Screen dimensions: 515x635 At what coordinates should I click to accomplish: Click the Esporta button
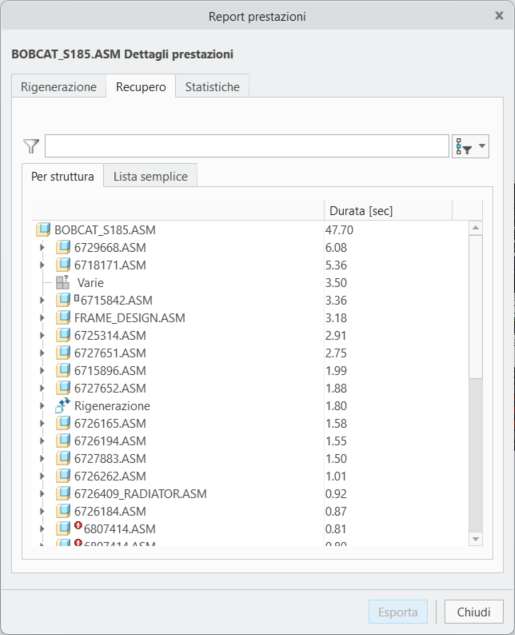pos(398,612)
